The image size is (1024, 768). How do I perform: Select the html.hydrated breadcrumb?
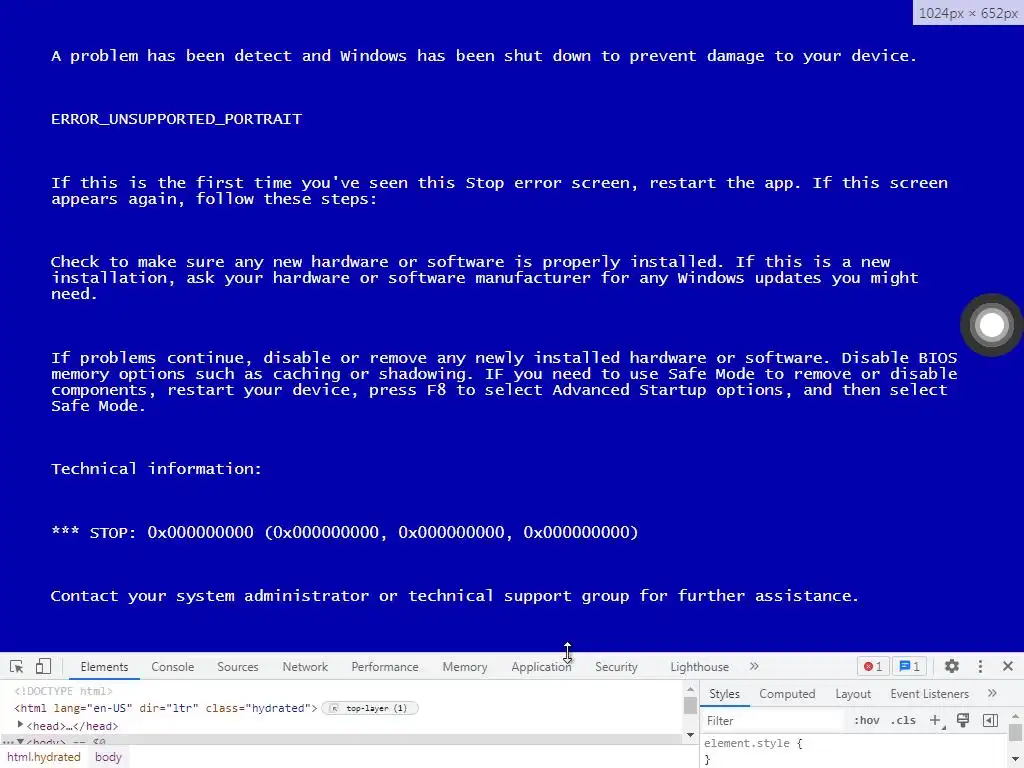(x=44, y=757)
